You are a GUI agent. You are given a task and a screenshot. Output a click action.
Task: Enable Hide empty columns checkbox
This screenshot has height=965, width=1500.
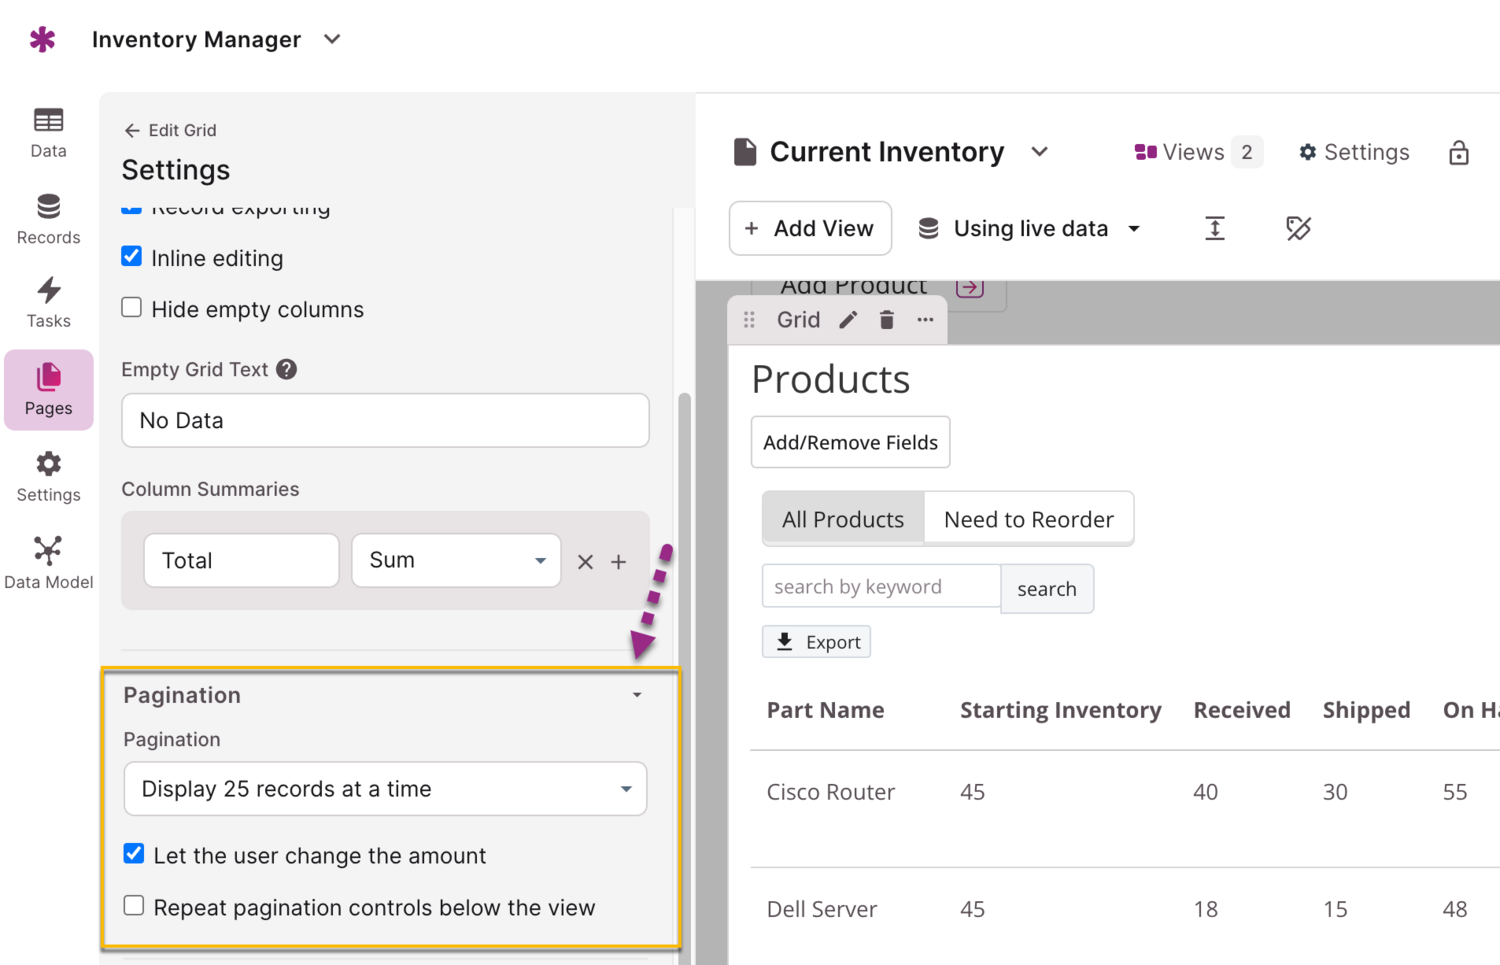point(132,308)
